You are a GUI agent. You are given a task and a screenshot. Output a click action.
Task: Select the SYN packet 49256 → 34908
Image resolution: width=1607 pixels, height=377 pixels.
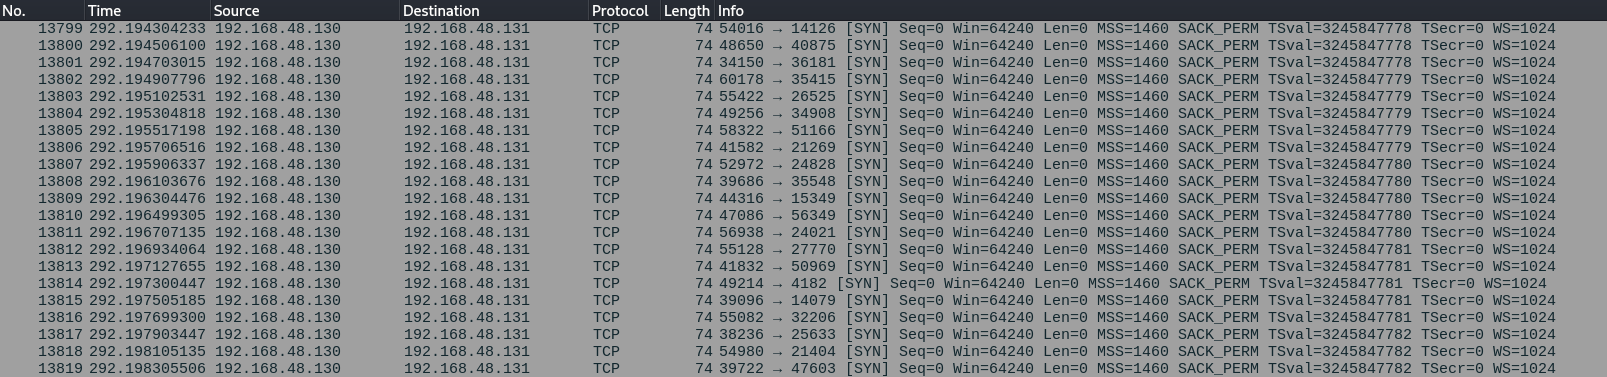(x=803, y=114)
